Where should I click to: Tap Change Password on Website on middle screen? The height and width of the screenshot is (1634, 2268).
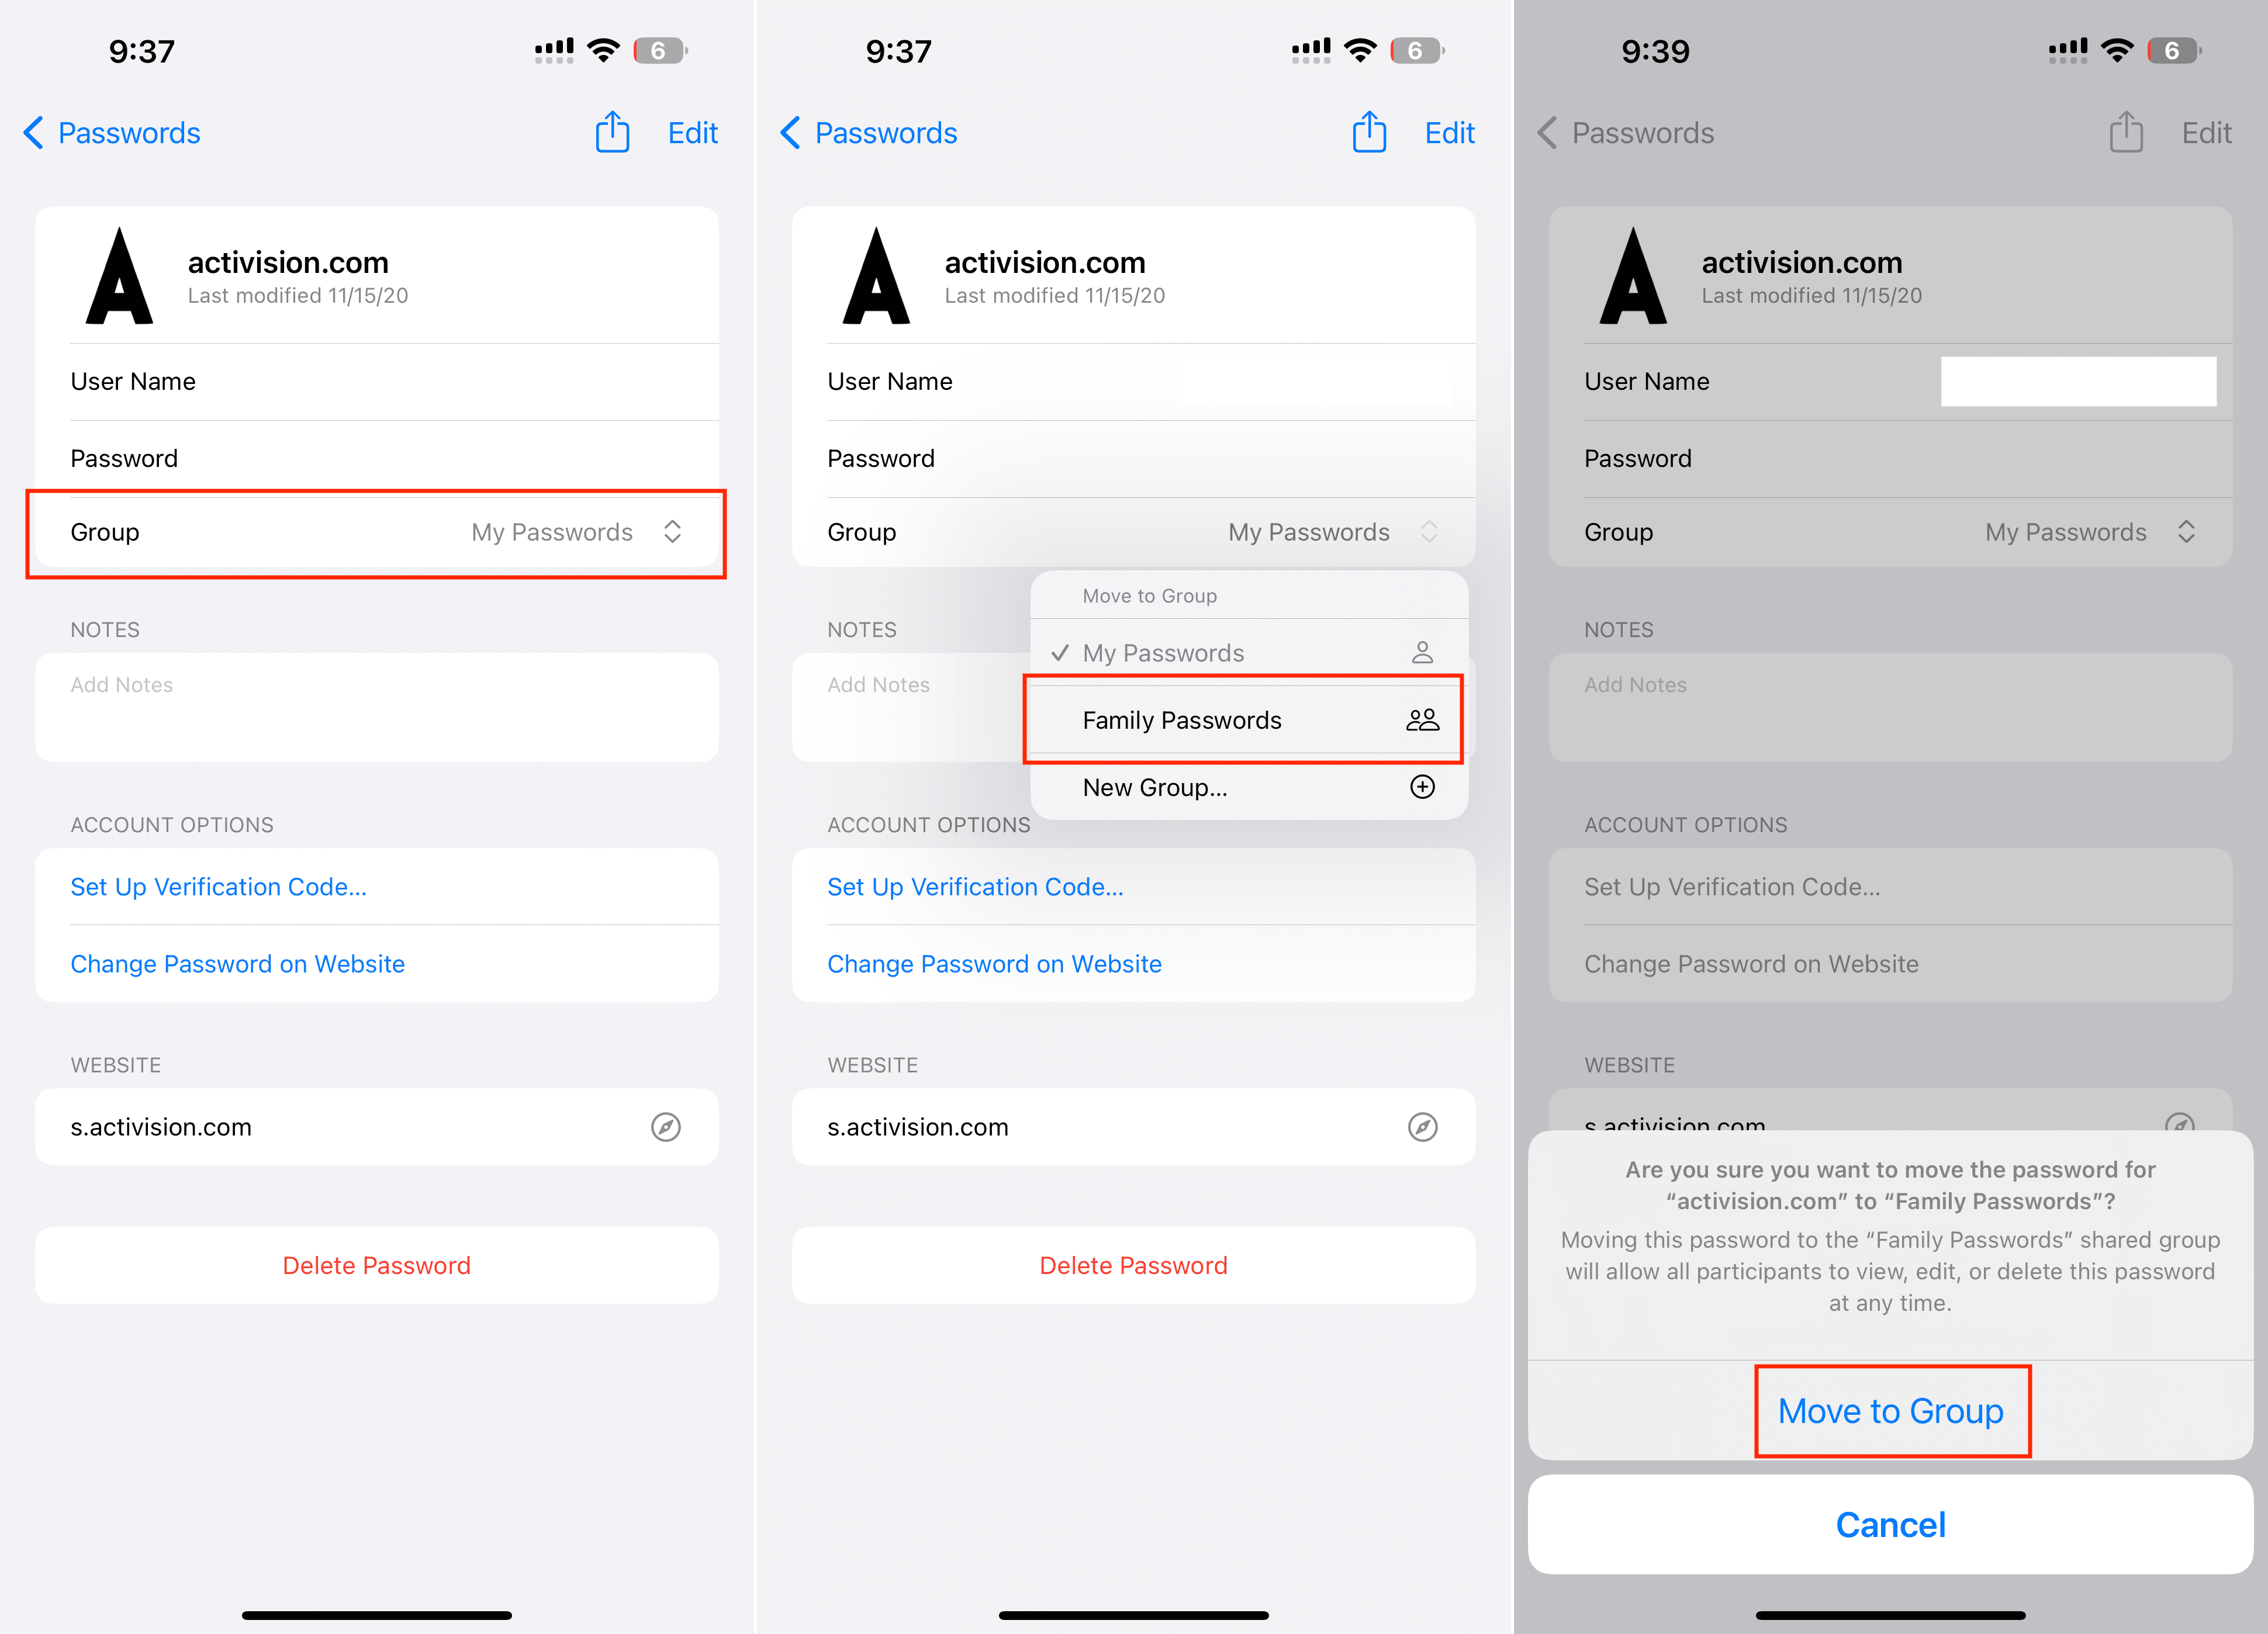994,964
